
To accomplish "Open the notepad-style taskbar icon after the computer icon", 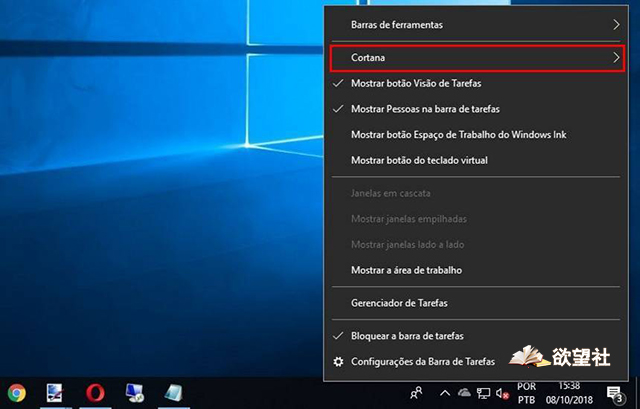I will click(x=173, y=393).
